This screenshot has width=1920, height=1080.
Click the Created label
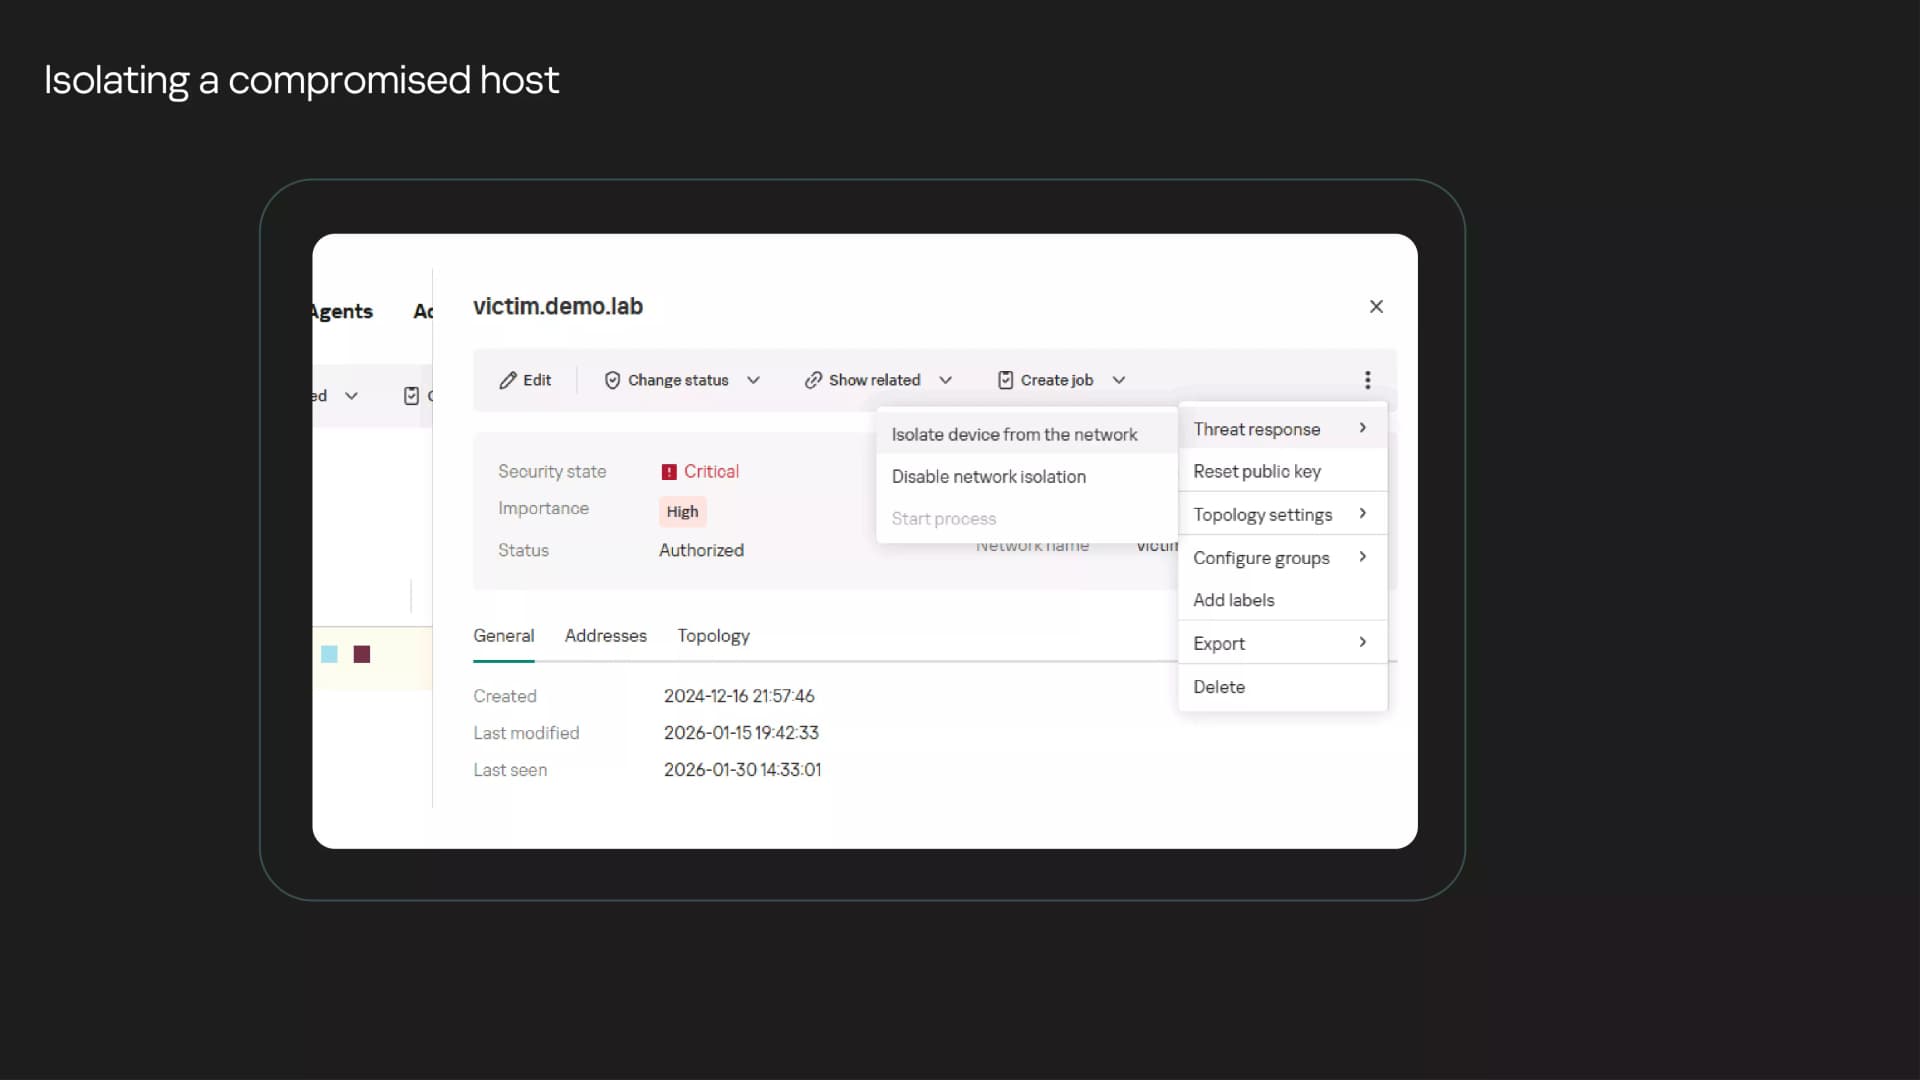pos(505,696)
